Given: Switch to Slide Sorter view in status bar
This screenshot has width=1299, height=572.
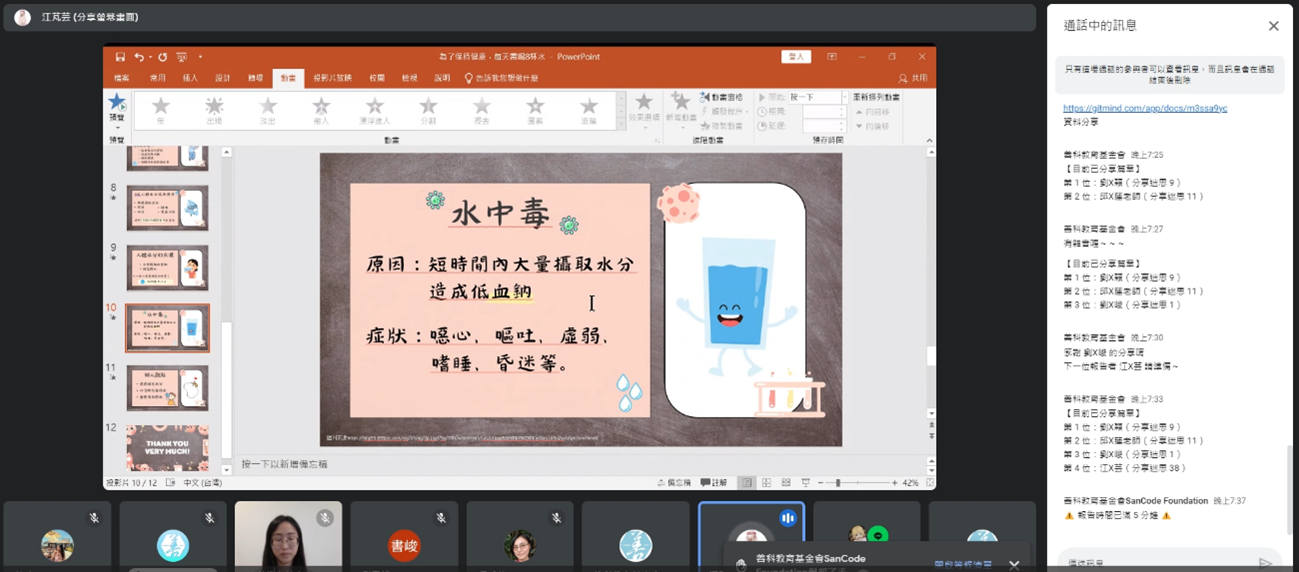Looking at the screenshot, I should pos(766,483).
